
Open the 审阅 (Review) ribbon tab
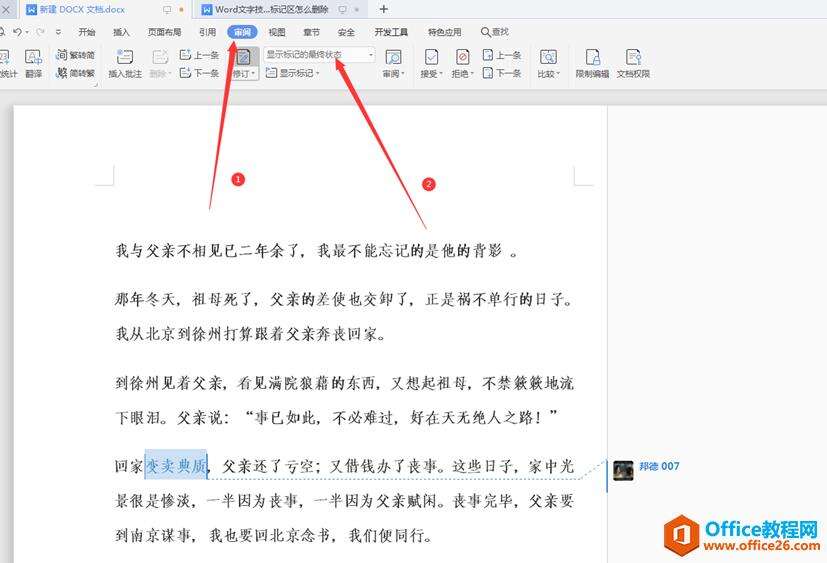click(242, 32)
